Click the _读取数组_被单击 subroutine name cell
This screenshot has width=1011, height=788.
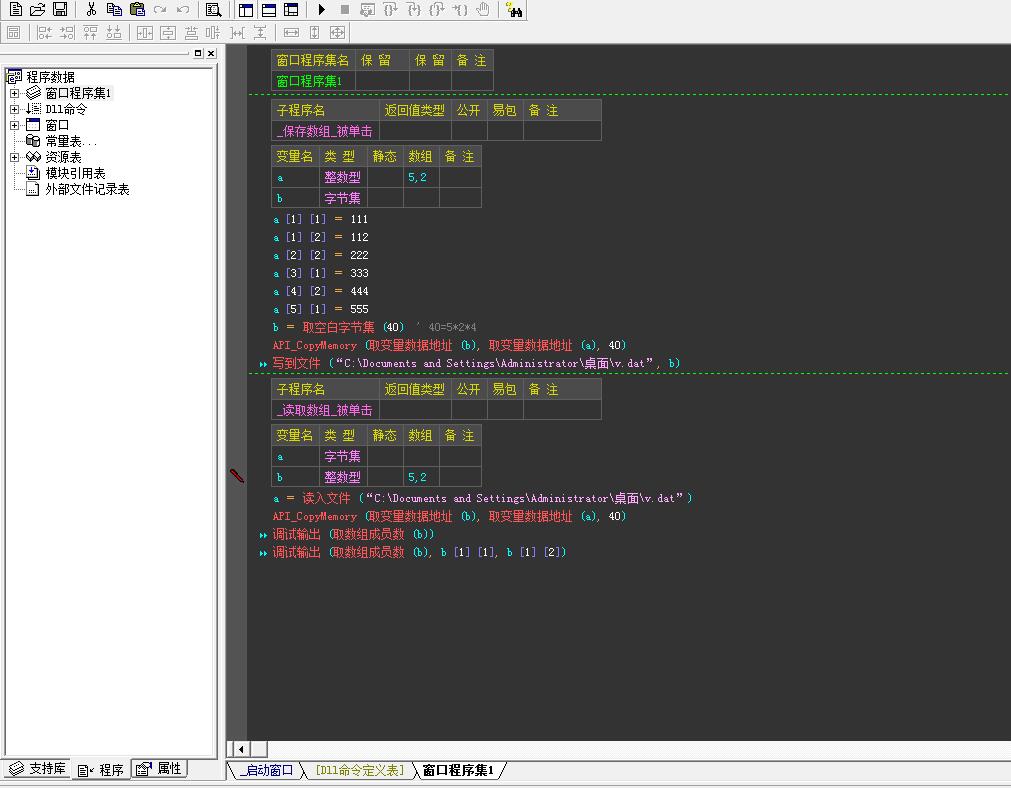pos(325,410)
